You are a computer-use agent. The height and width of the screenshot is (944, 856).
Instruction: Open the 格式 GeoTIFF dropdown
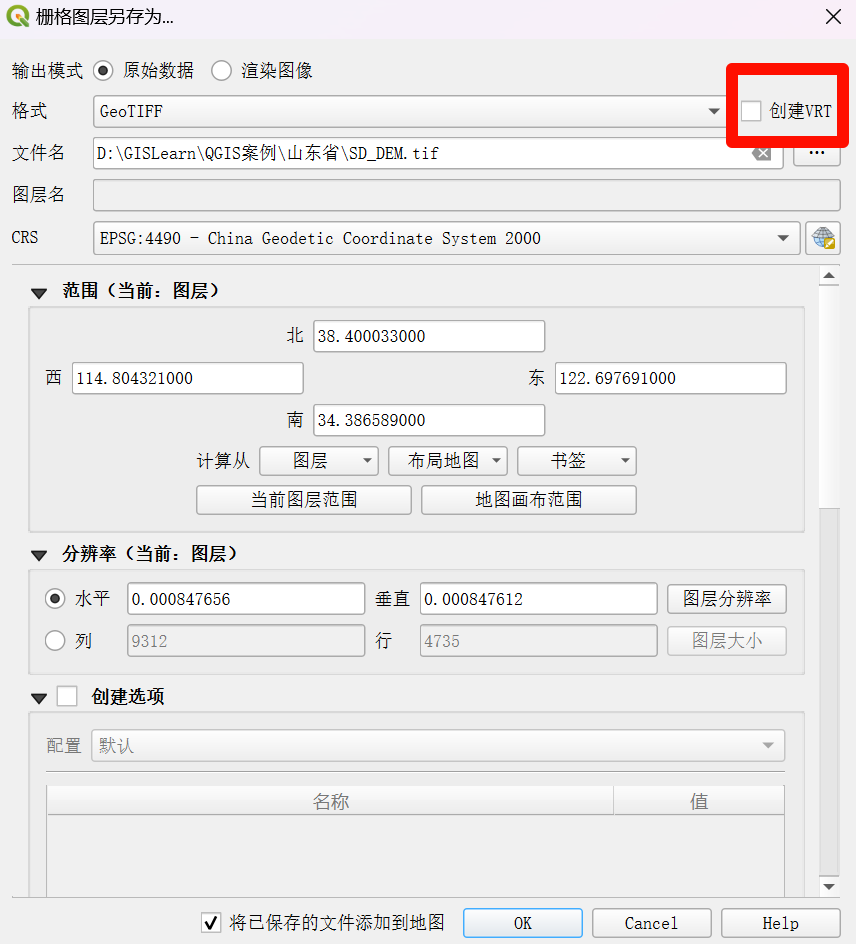tap(408, 111)
